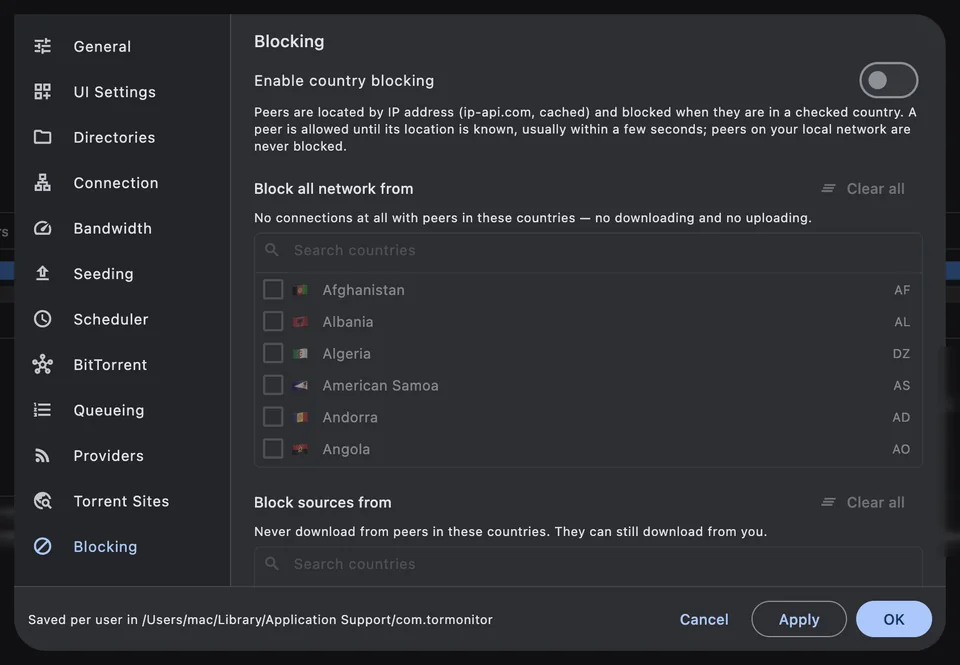Click the Seeding upload icon
This screenshot has height=665, width=960.
point(42,273)
